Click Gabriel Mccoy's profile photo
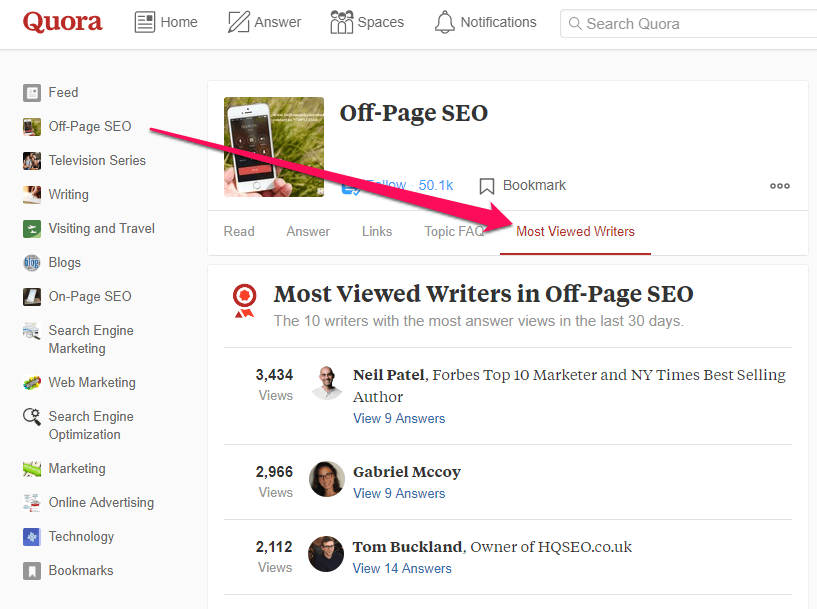817x609 pixels. (327, 479)
